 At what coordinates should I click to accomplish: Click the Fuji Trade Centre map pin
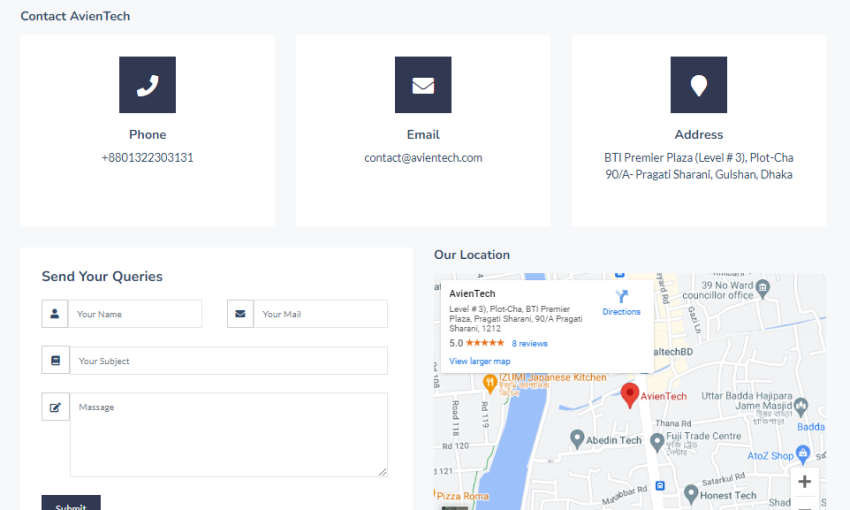[657, 441]
